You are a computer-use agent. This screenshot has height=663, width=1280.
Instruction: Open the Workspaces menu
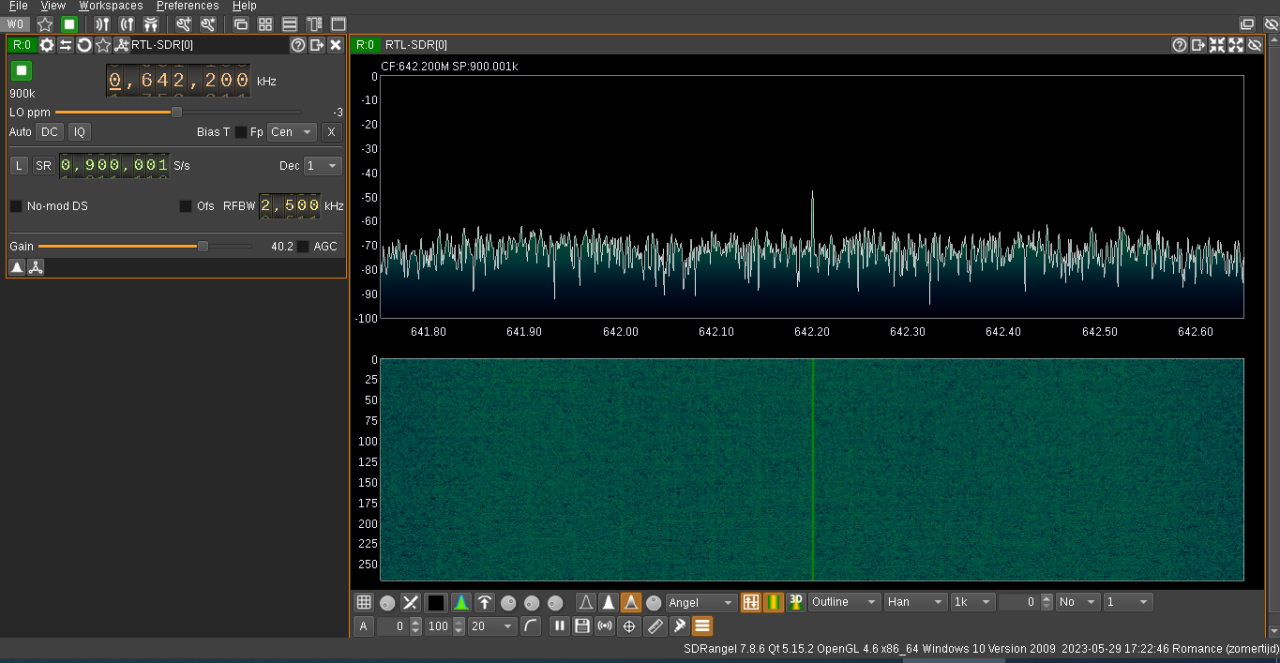[110, 6]
